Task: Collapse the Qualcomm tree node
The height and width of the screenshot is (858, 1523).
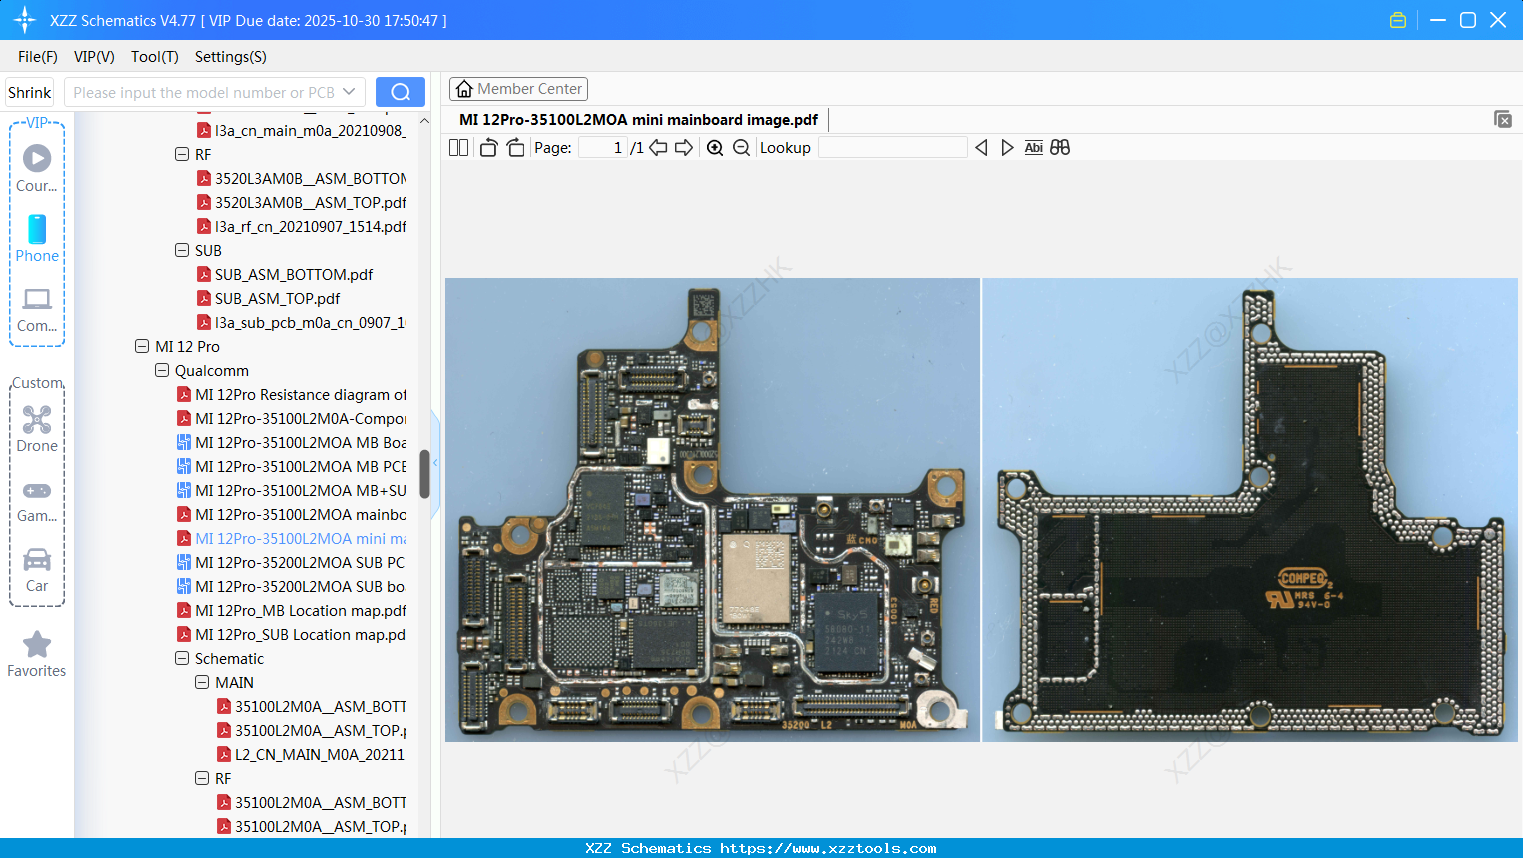Action: coord(161,370)
